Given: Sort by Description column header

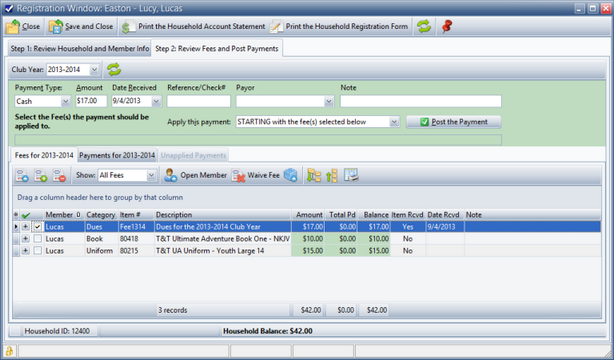Looking at the screenshot, I should tap(222, 215).
